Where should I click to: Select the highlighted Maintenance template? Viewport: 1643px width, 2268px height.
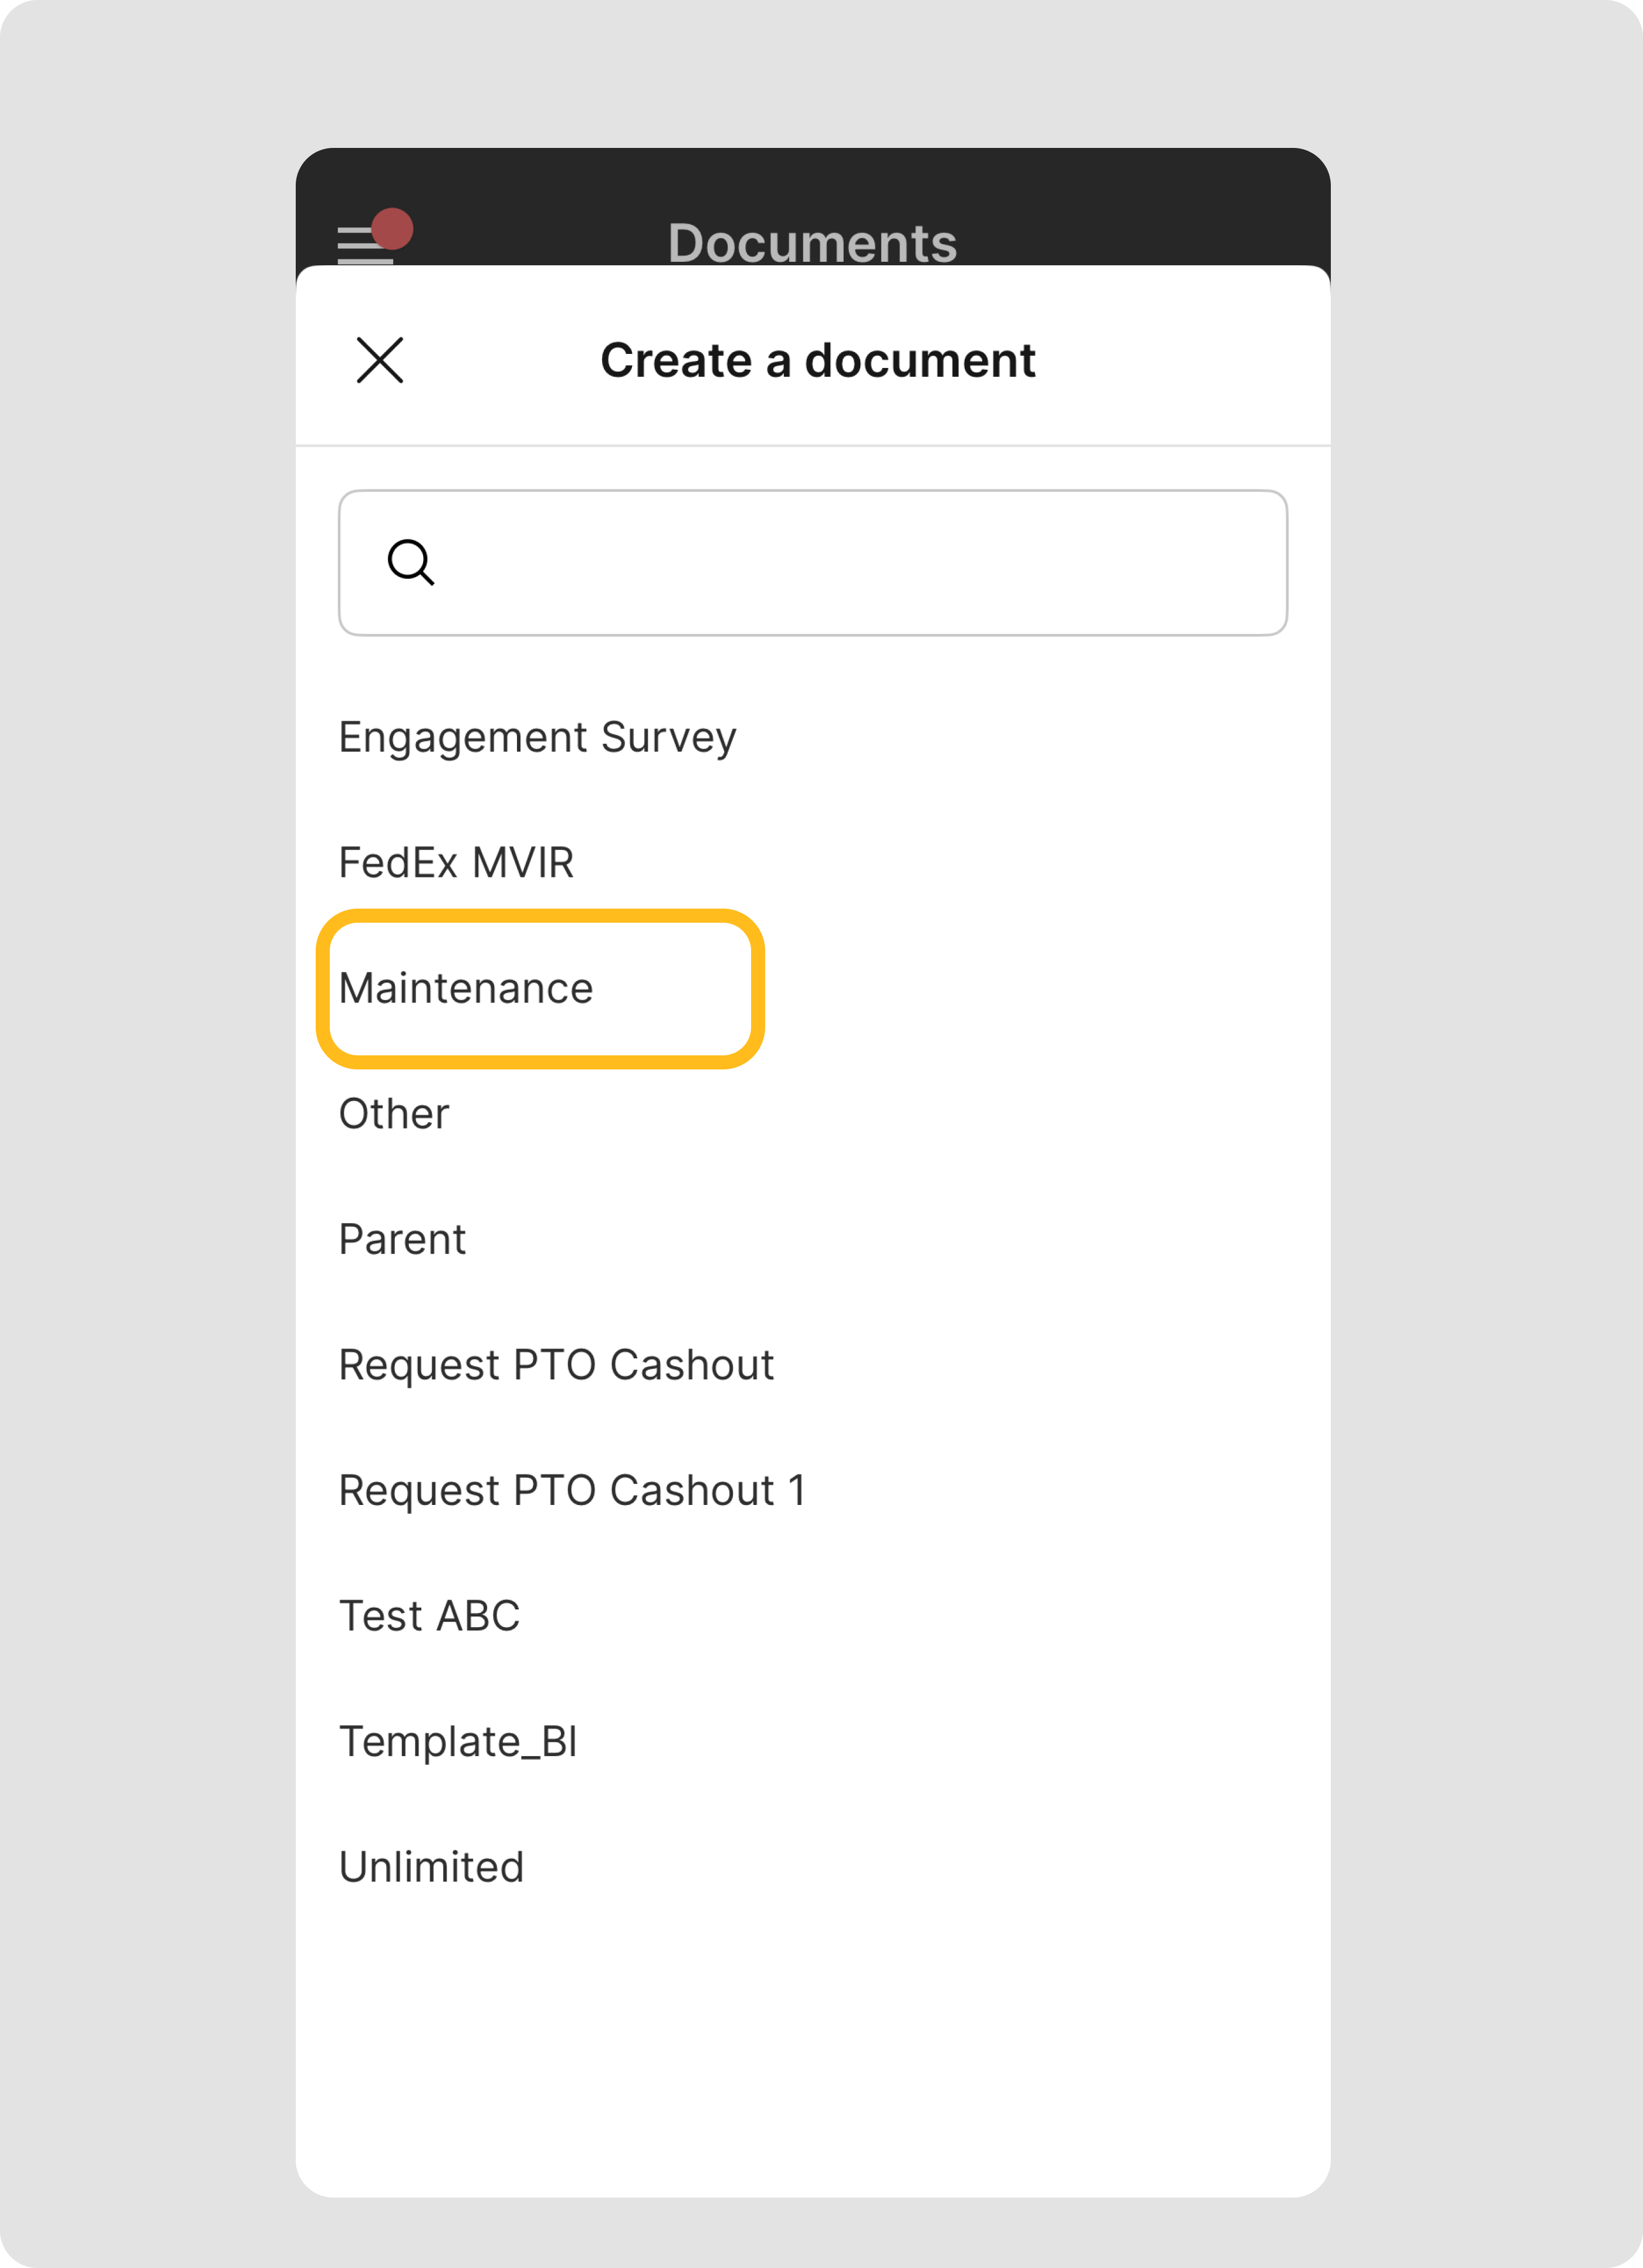click(466, 988)
